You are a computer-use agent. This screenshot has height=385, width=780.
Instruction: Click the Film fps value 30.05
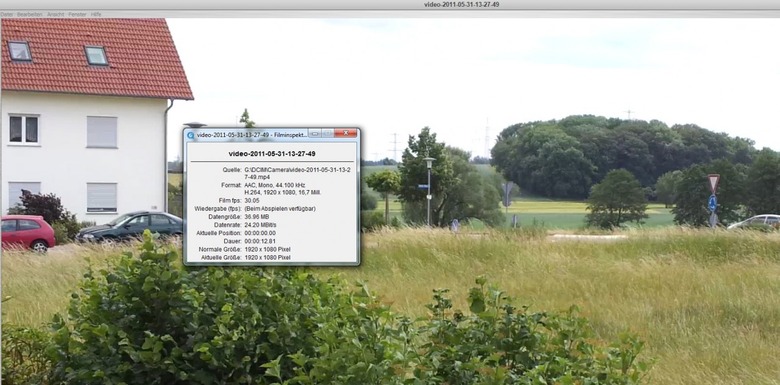click(x=251, y=200)
